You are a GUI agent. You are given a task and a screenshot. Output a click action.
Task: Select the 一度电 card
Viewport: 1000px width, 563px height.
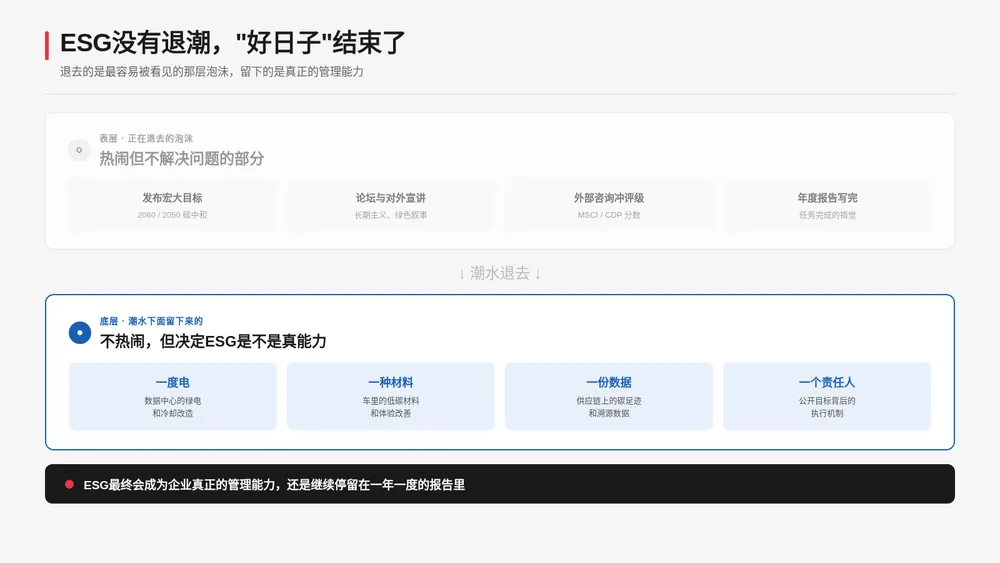[173, 396]
